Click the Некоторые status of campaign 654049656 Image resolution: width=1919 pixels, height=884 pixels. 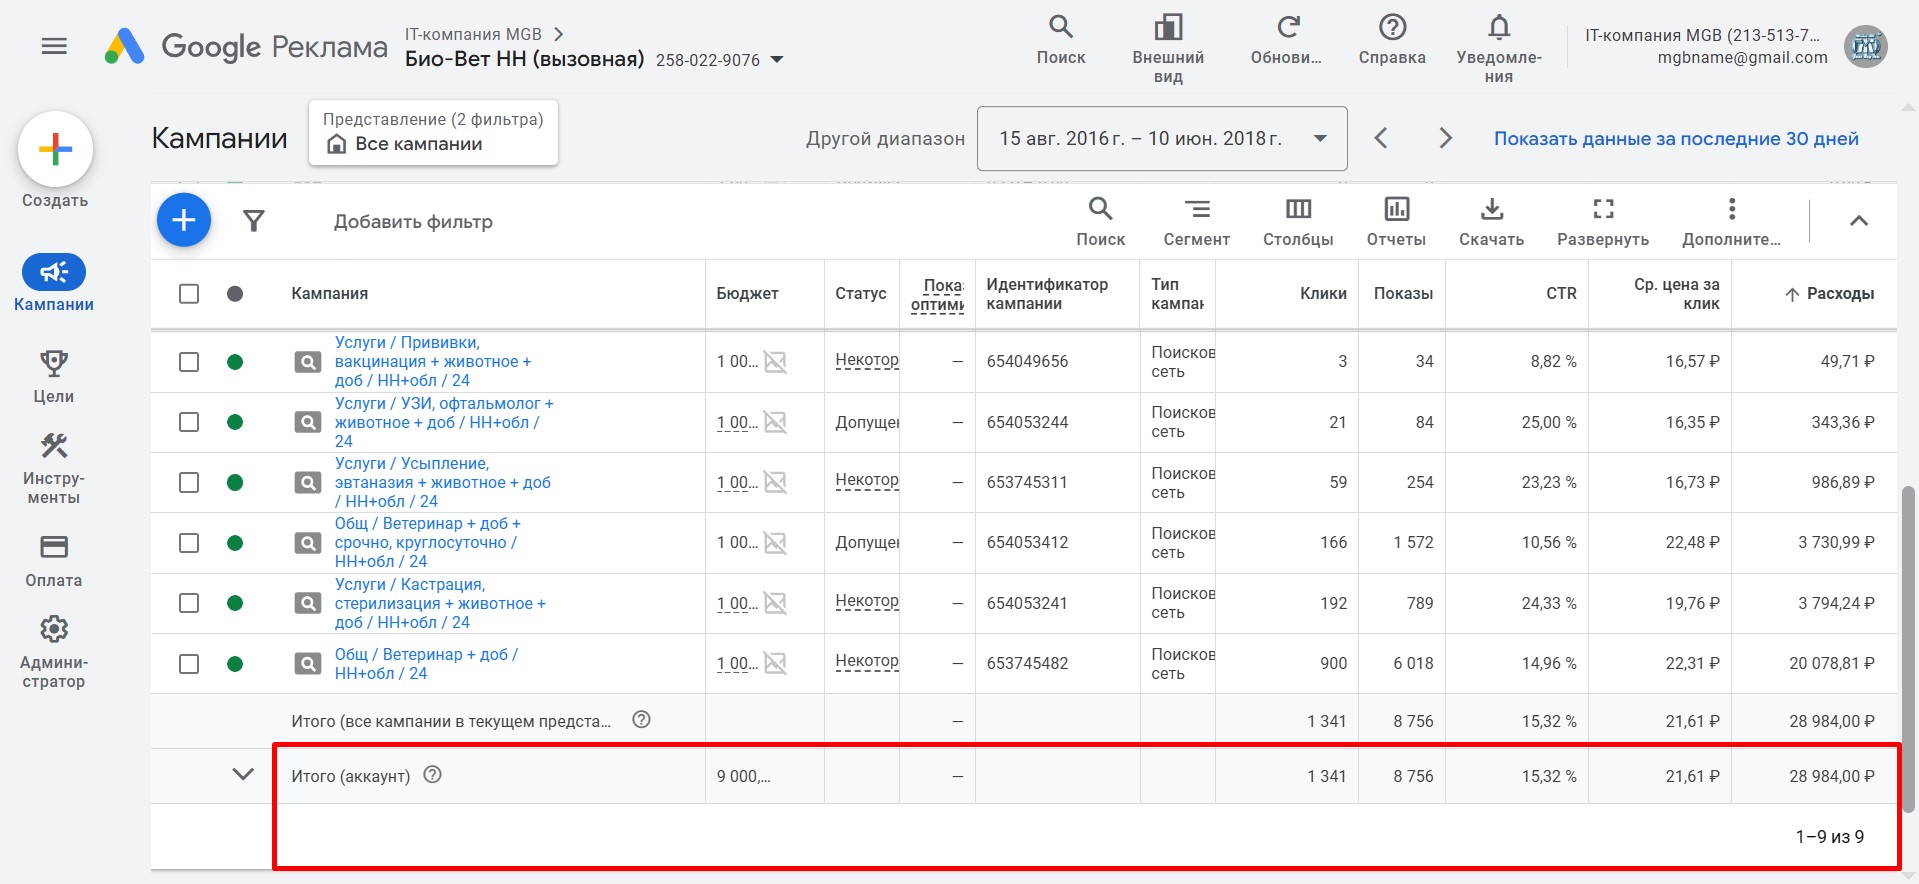[867, 360]
